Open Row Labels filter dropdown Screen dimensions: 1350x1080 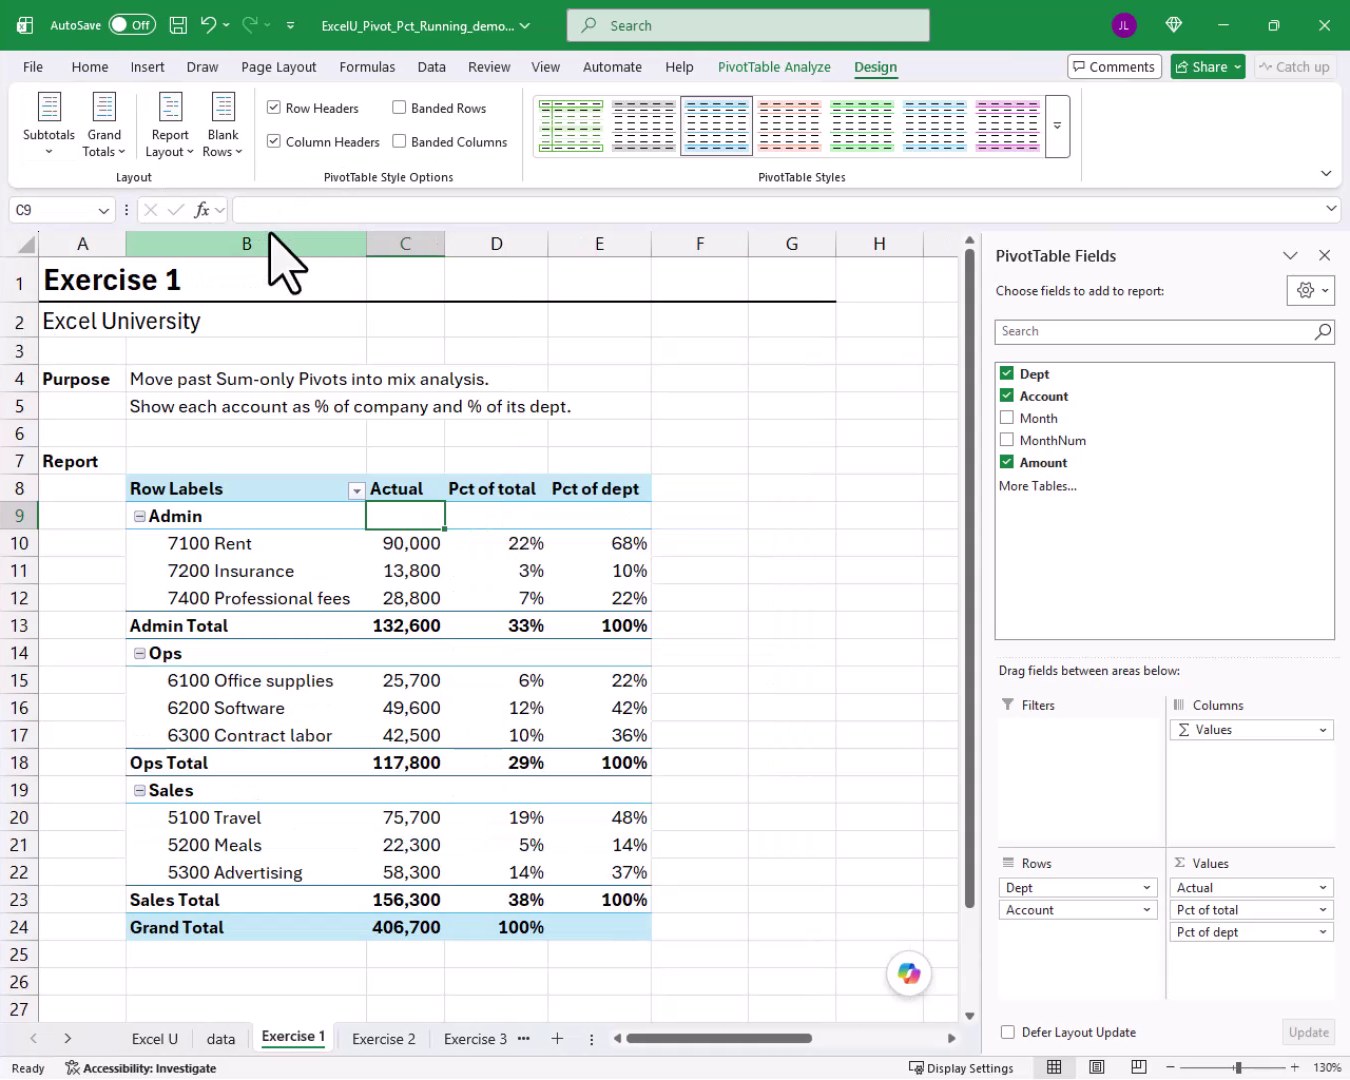[x=355, y=490]
